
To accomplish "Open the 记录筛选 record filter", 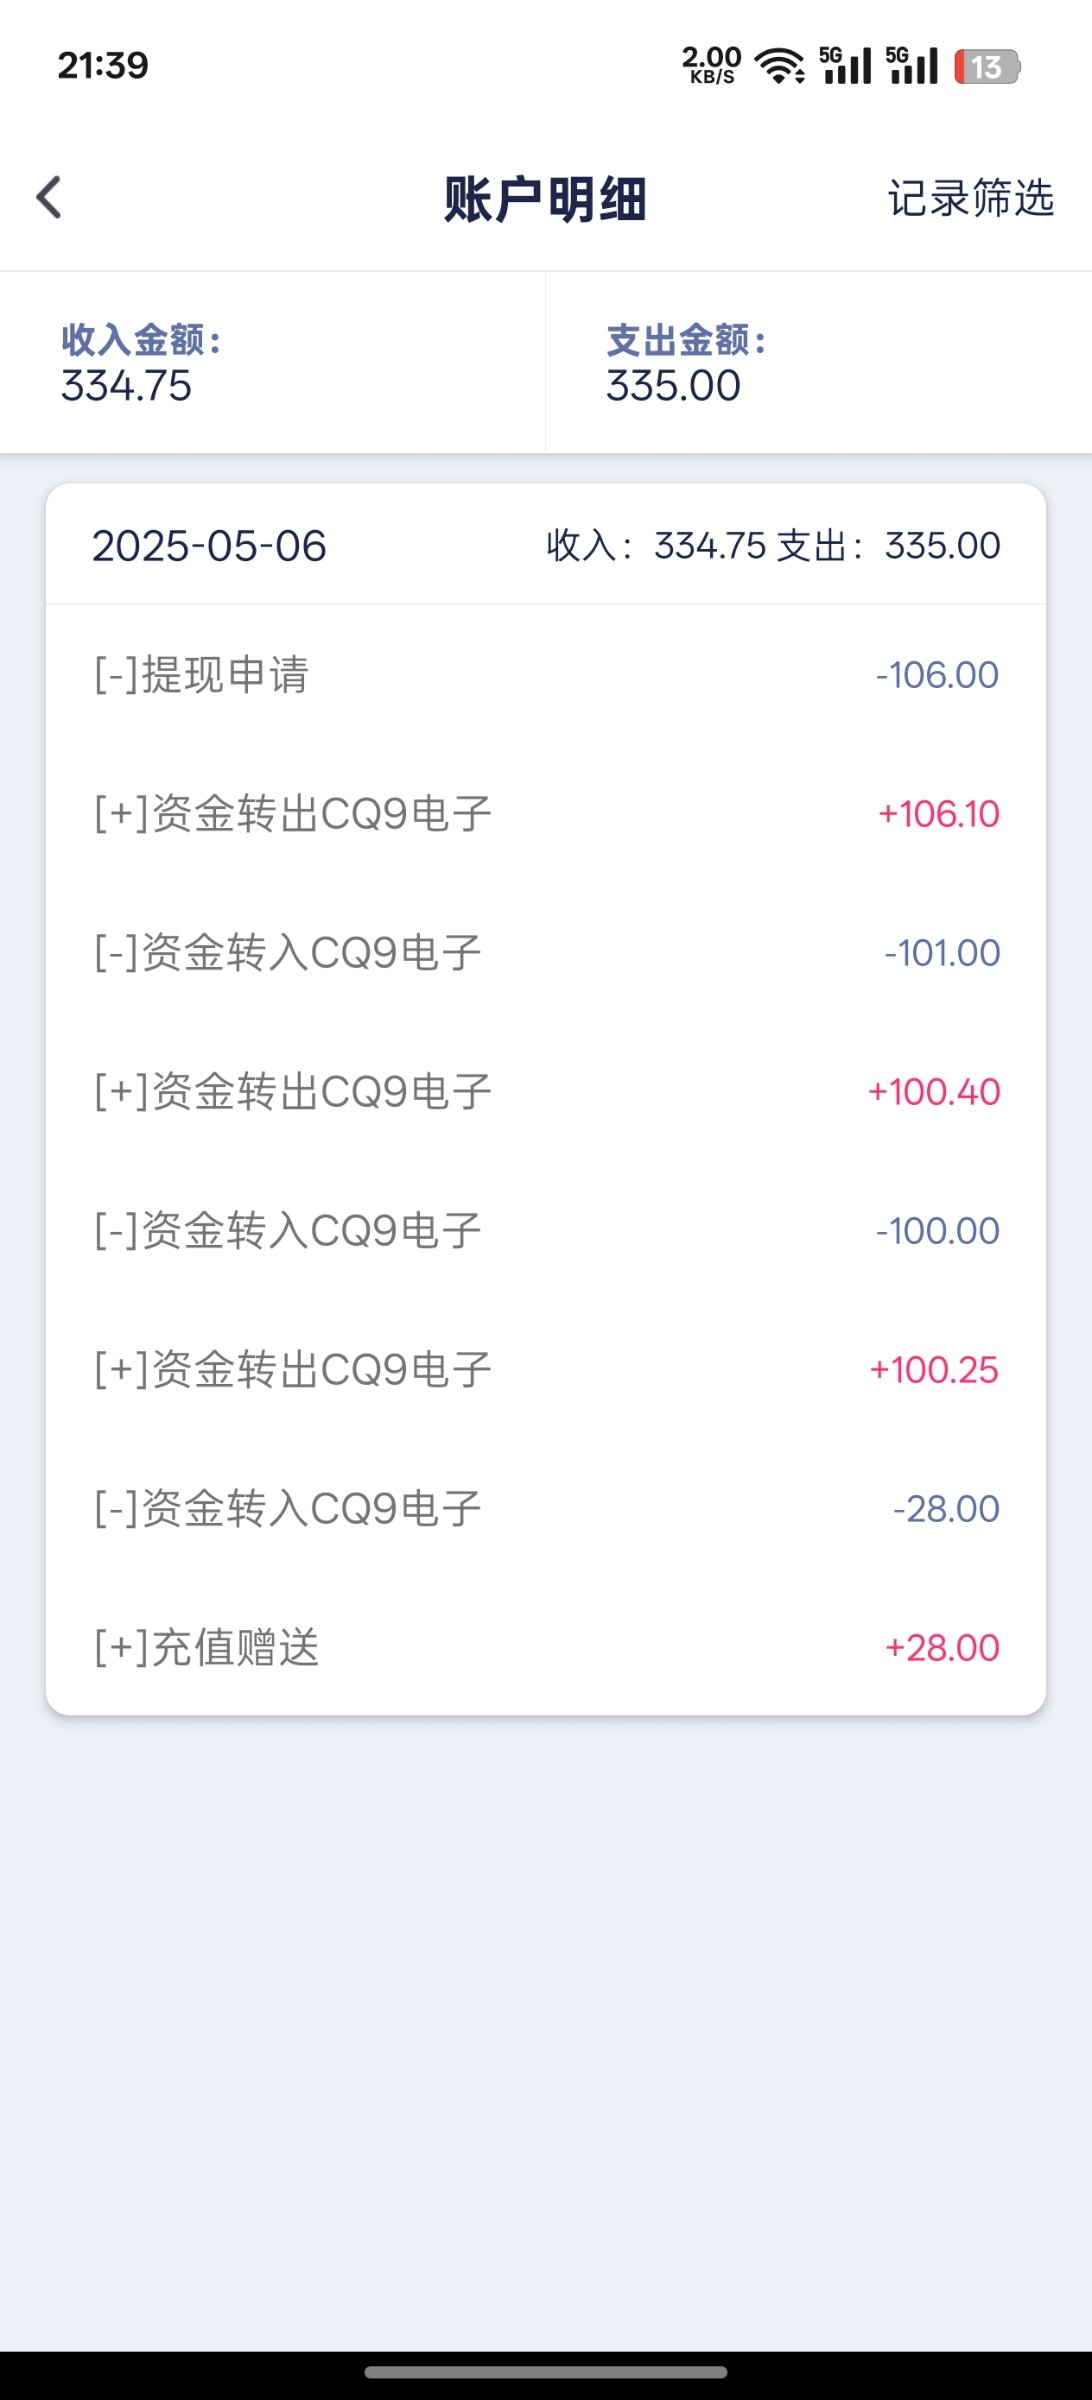I will click(970, 198).
